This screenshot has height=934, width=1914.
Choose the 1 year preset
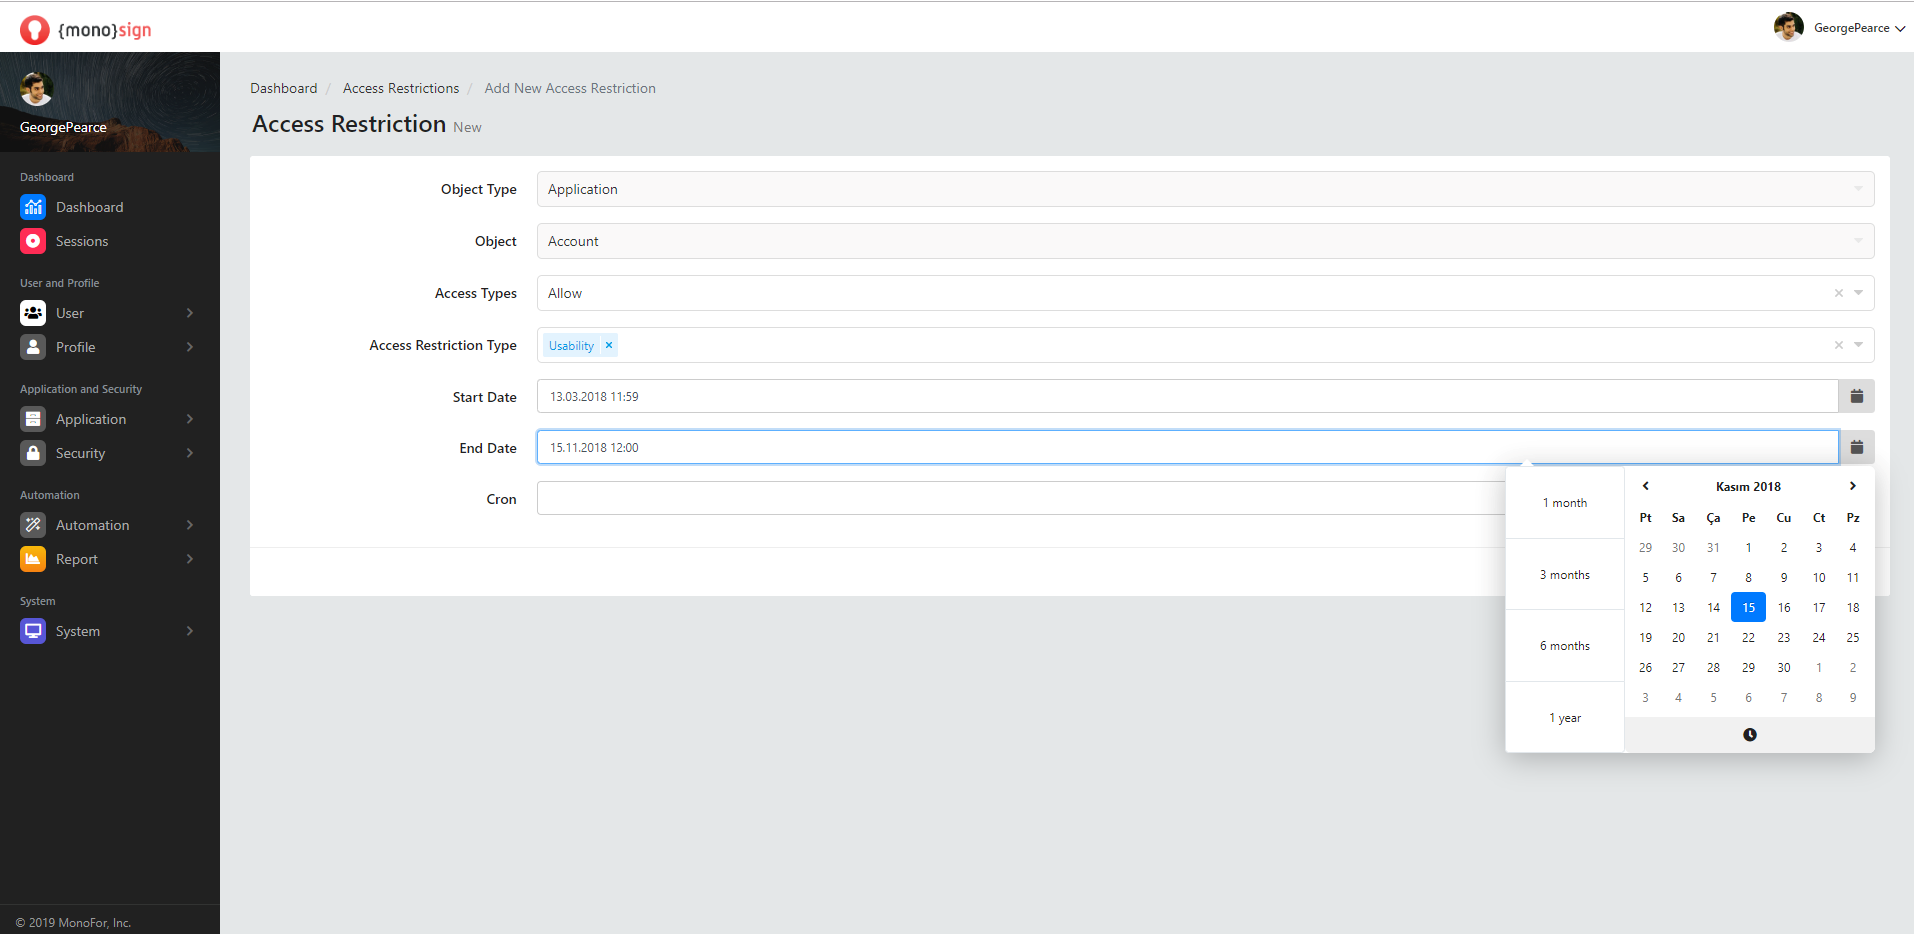[1564, 718]
